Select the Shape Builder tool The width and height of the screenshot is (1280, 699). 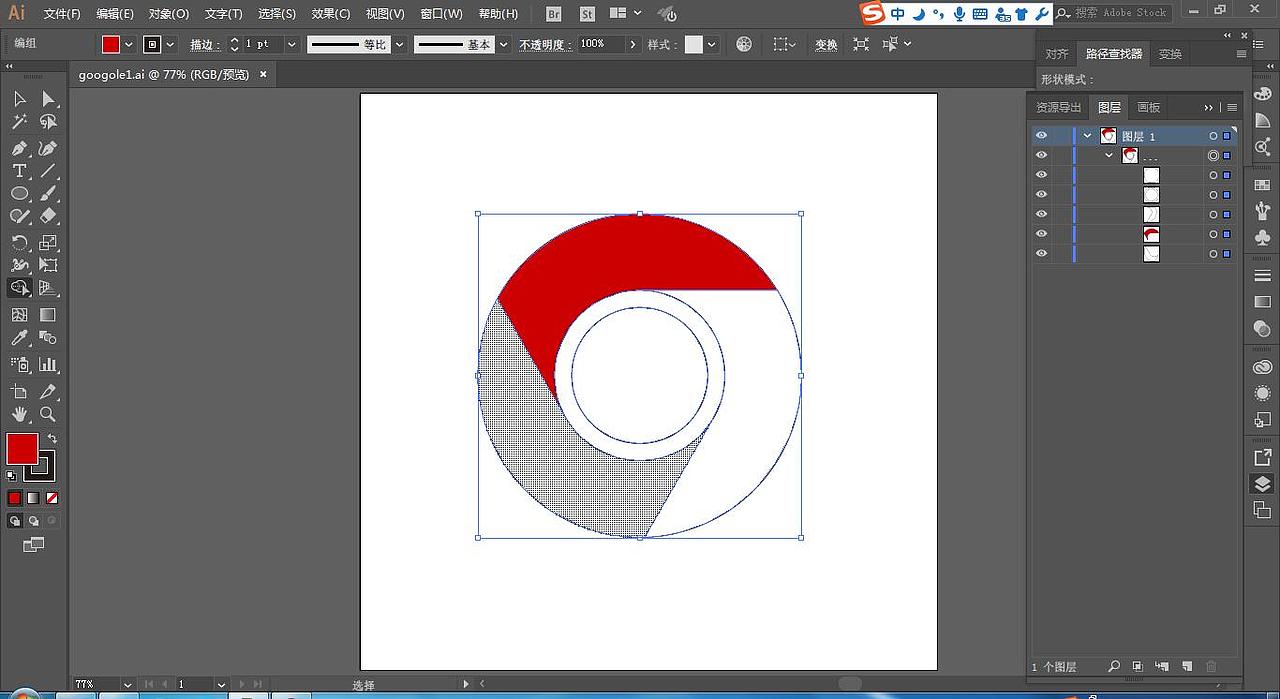pos(20,288)
